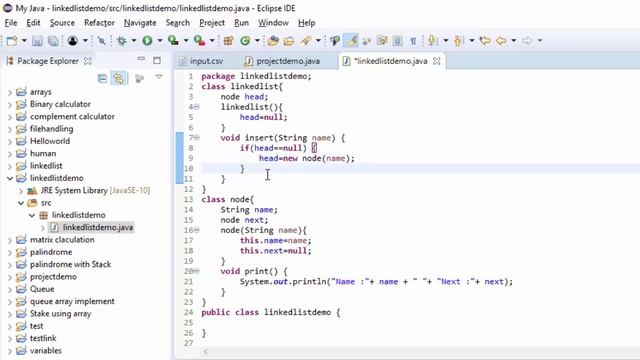
Task: Open the Window menu
Action: [273, 23]
